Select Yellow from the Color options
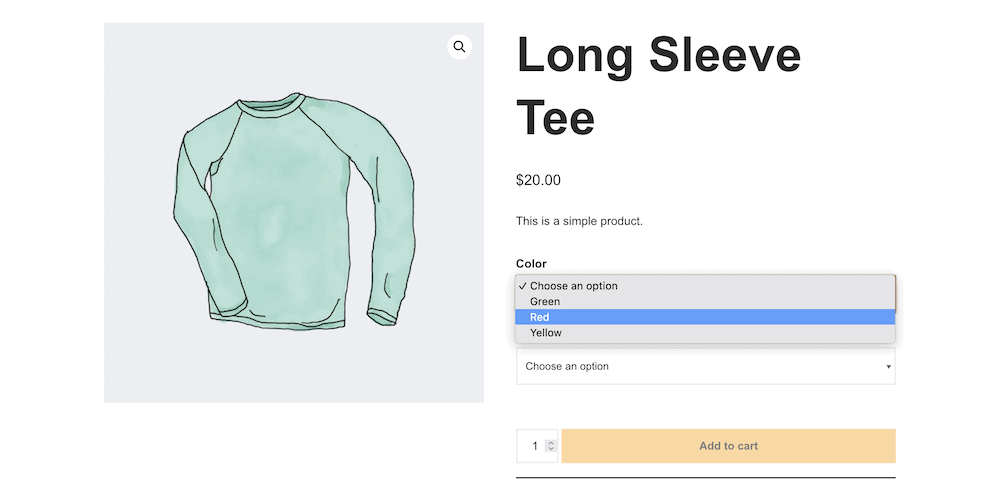The height and width of the screenshot is (492, 1000). coord(546,333)
